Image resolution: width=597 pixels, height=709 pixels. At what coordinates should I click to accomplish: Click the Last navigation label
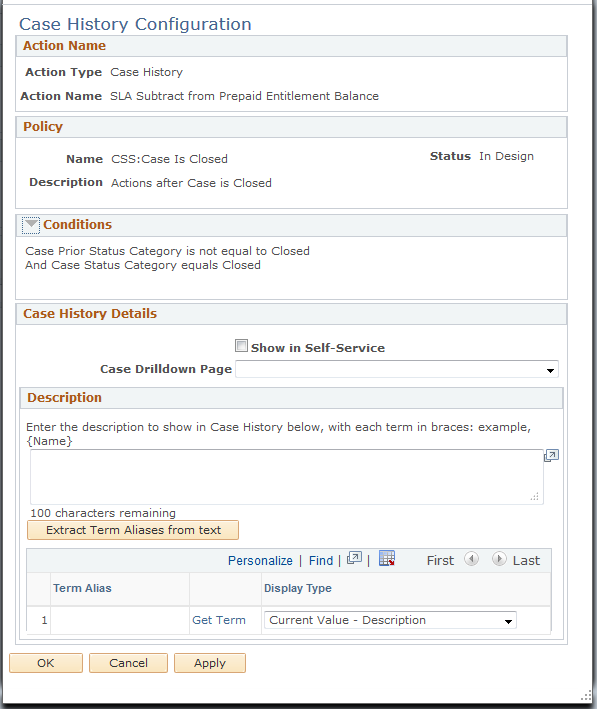526,561
